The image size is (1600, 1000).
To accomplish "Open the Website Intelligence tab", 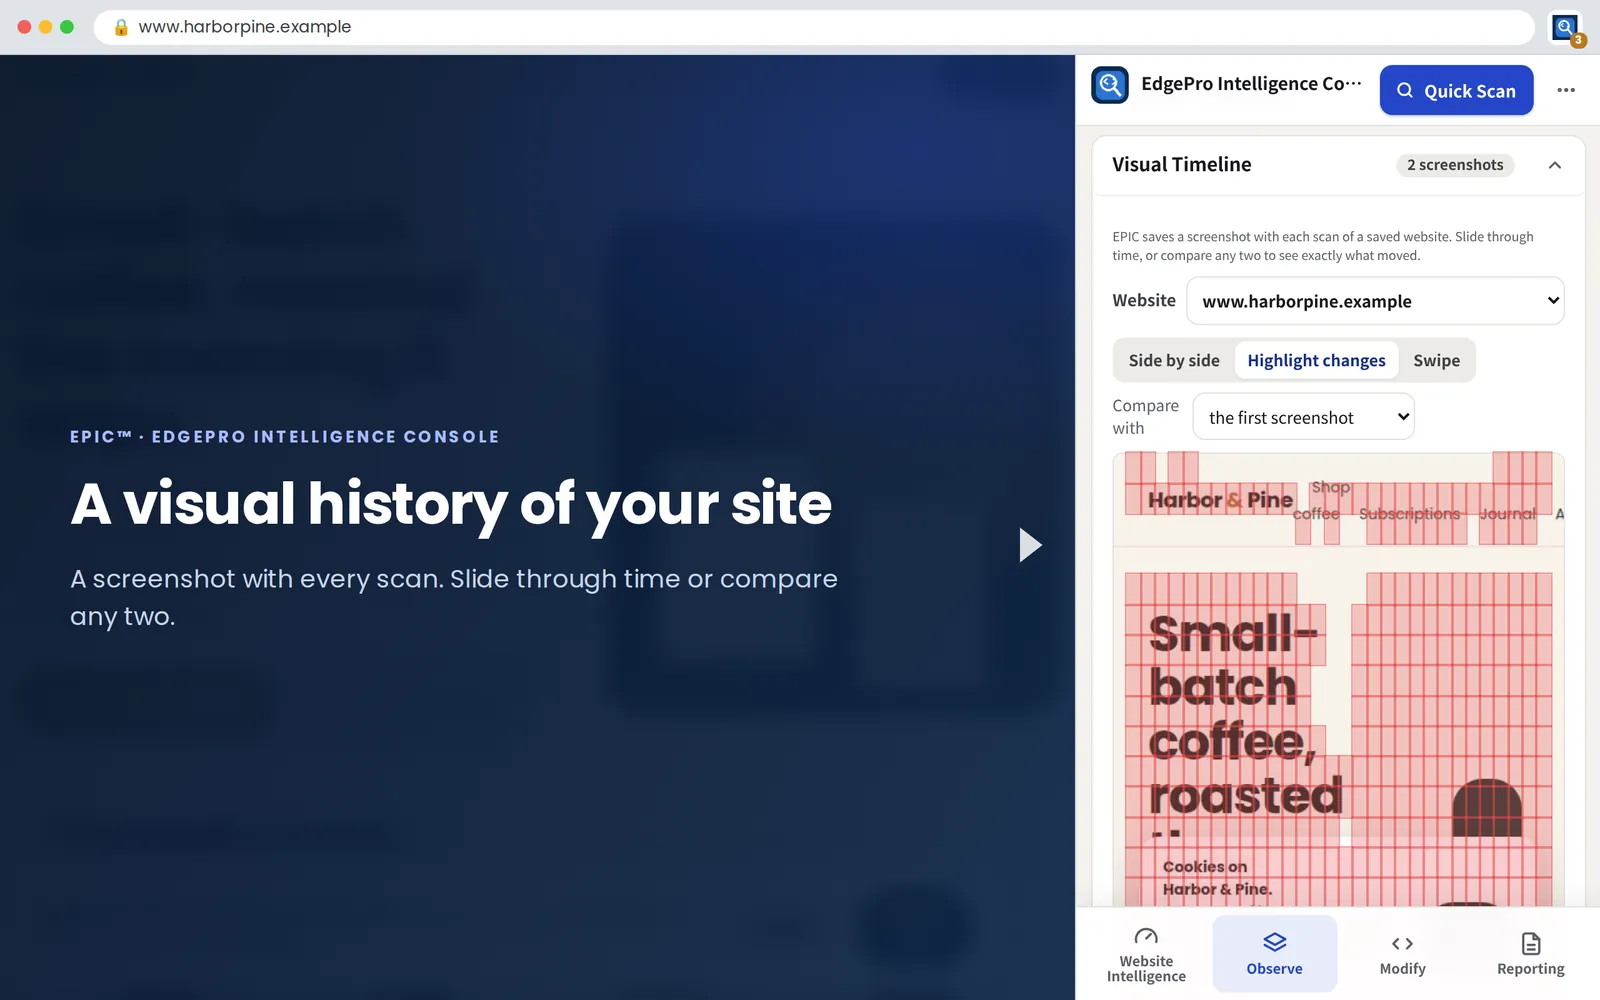I will click(1146, 954).
